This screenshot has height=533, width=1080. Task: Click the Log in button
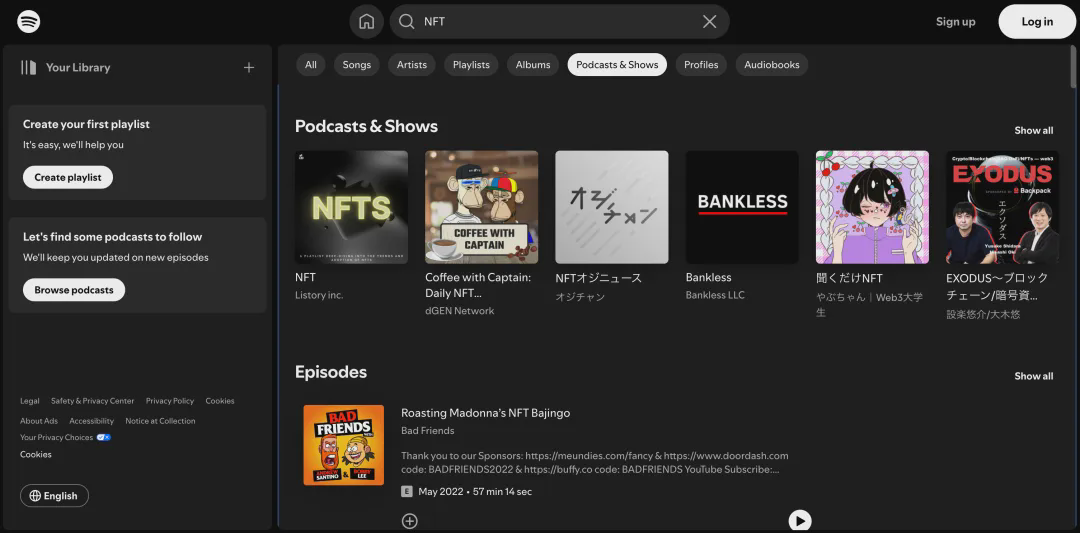[x=1037, y=21]
